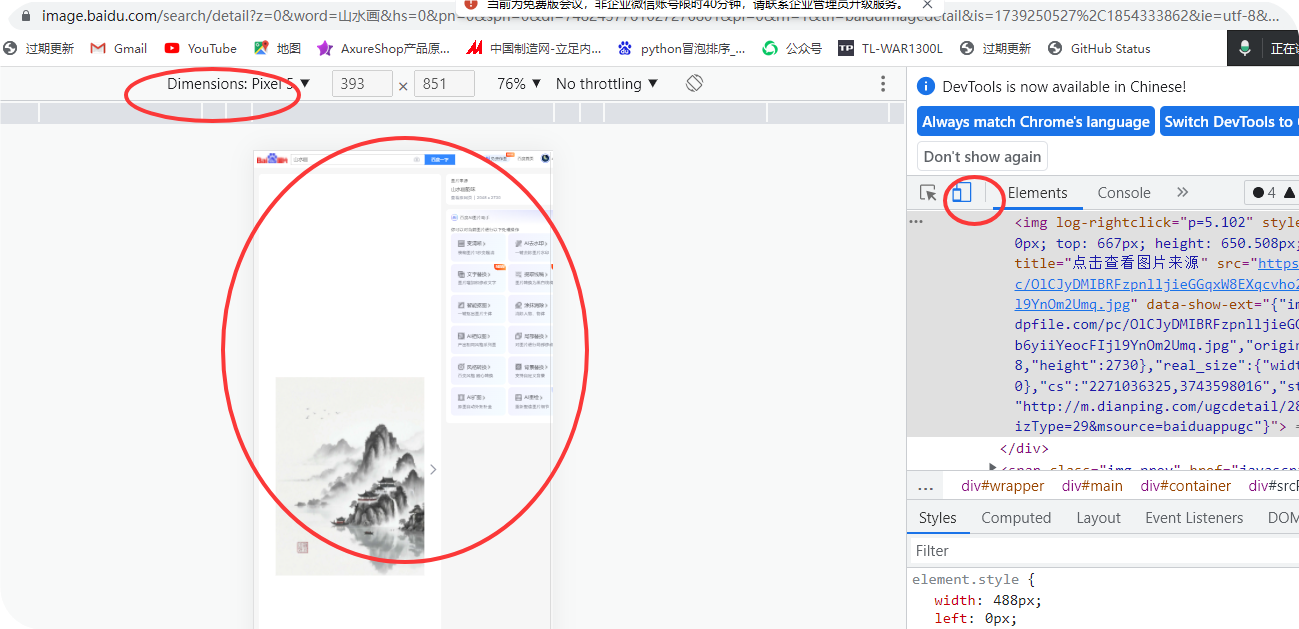The width and height of the screenshot is (1299, 629).
Task: Click the 智能抠图 AI tool card
Action: point(478,309)
